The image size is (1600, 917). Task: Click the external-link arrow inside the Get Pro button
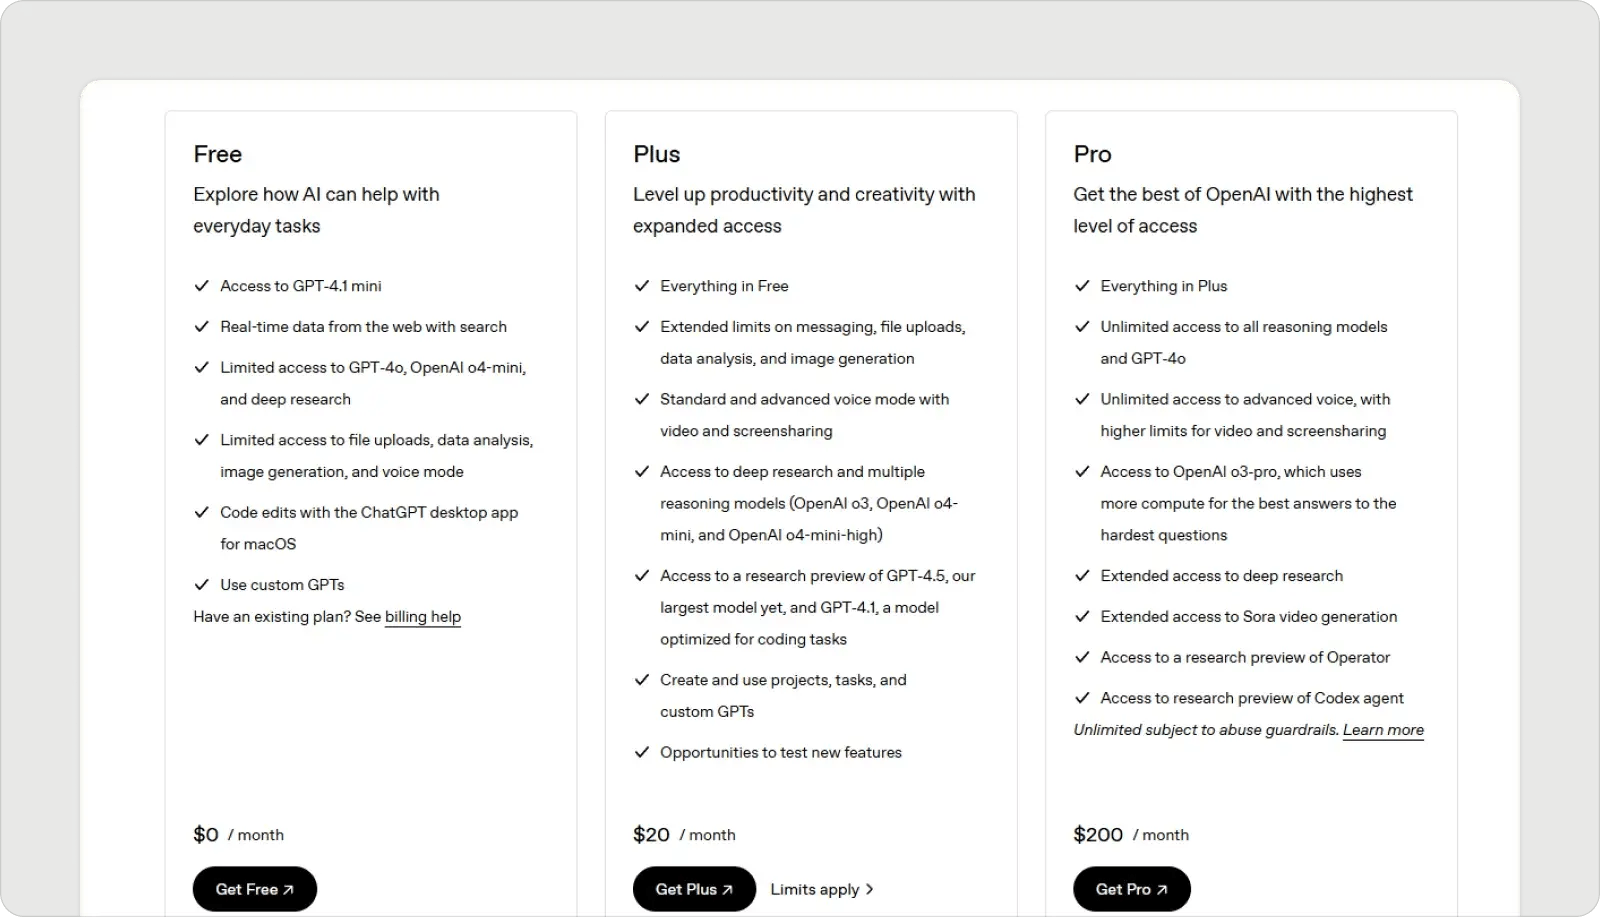1161,888
